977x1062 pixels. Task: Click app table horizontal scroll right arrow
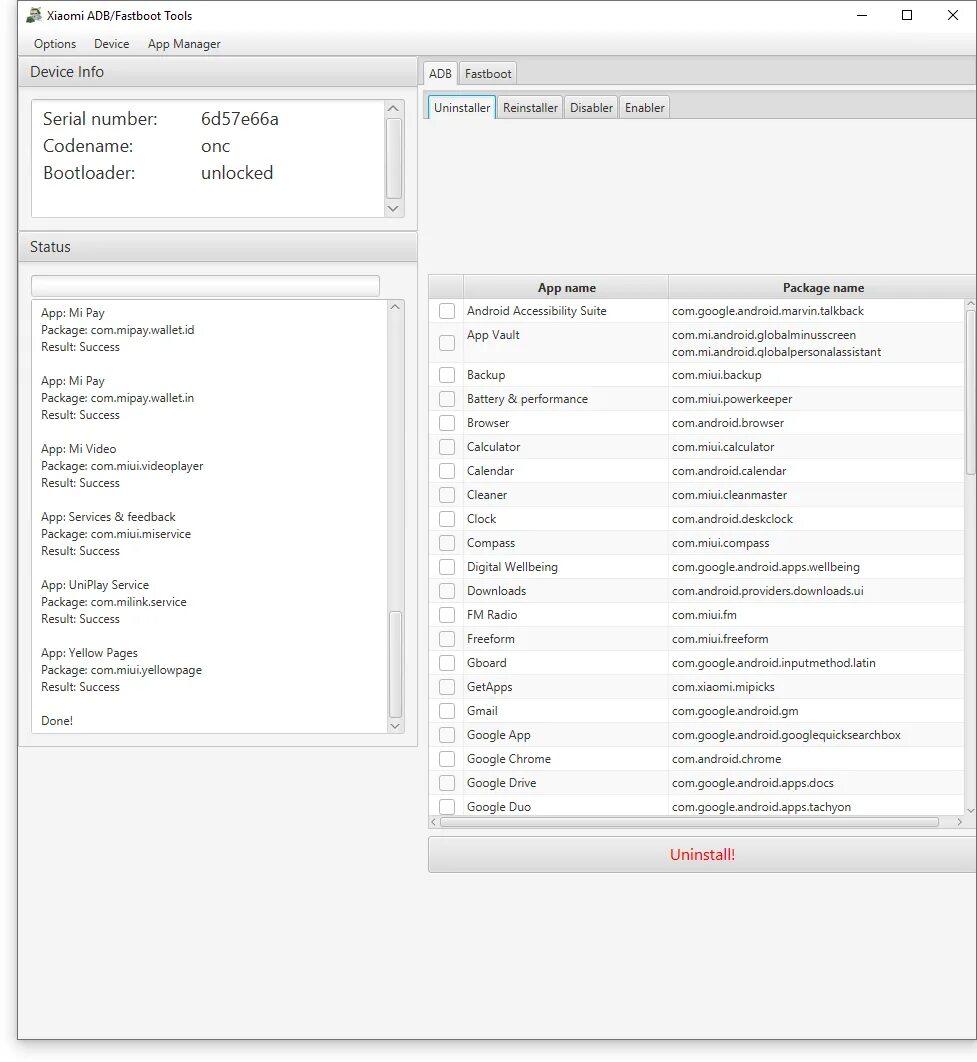tap(959, 822)
